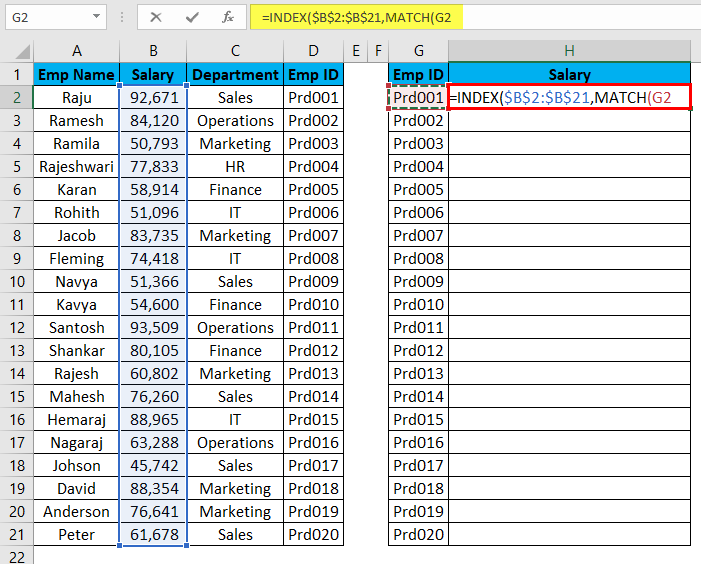Click cell containing Rajeshwari

coord(76,167)
